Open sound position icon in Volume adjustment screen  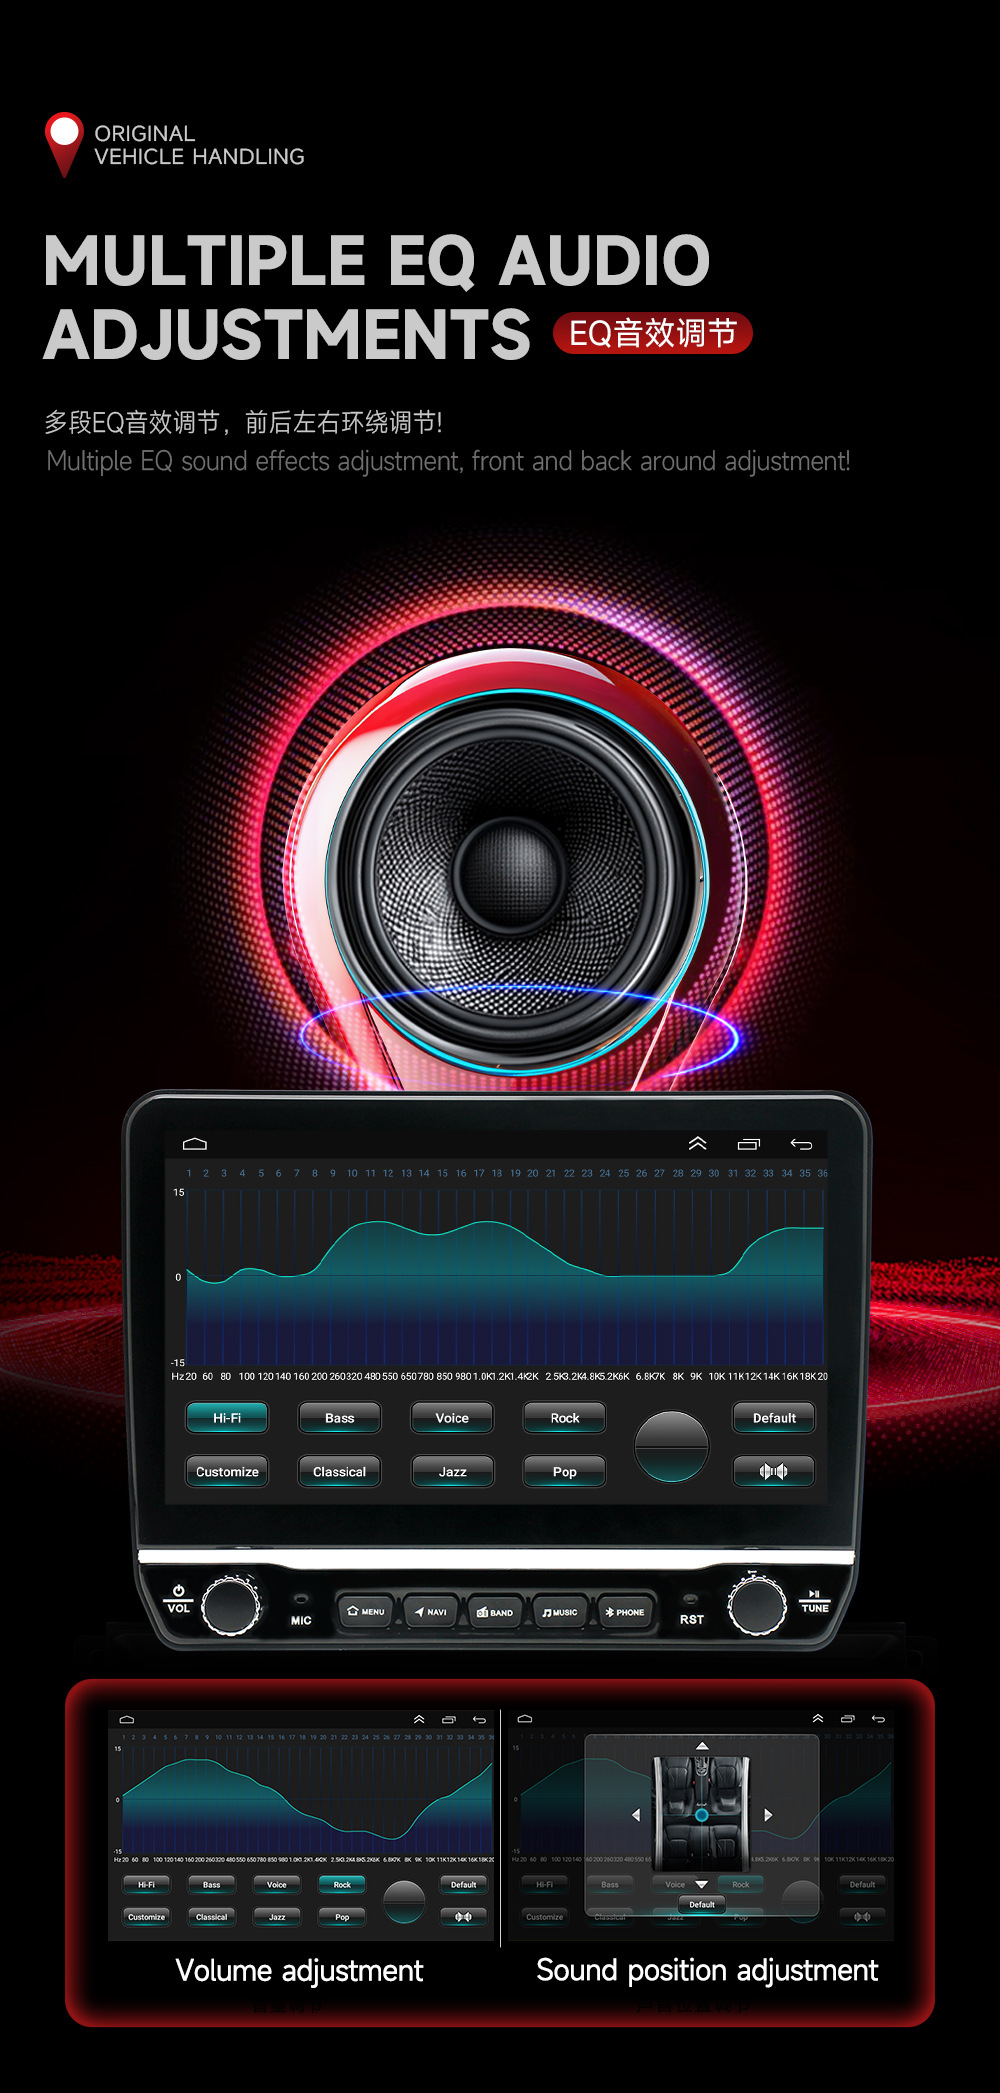point(463,1917)
